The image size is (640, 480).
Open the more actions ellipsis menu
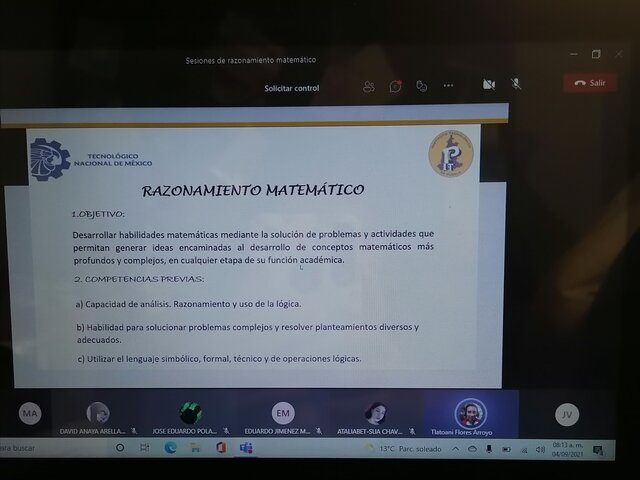pos(448,85)
